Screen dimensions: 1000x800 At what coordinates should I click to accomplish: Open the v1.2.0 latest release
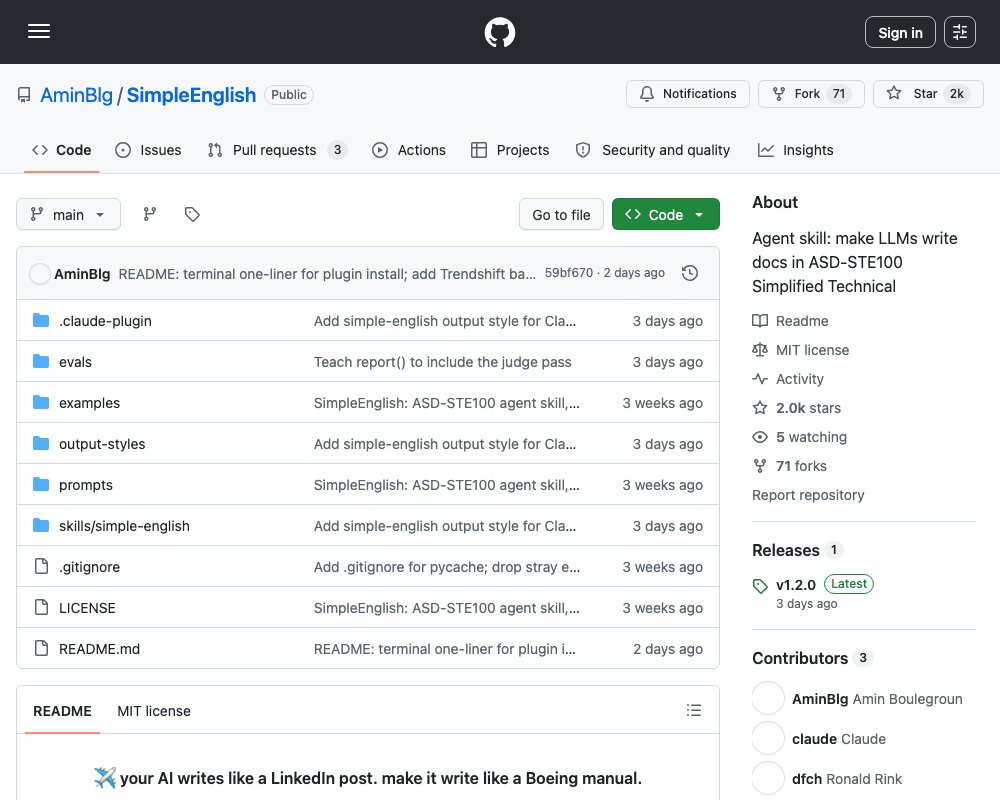(795, 585)
